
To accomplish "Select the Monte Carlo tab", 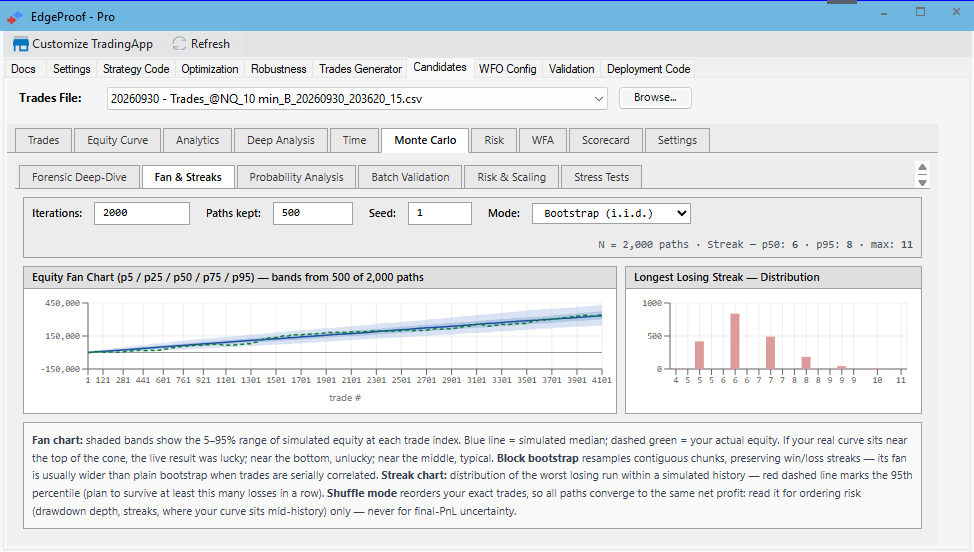I will 426,140.
